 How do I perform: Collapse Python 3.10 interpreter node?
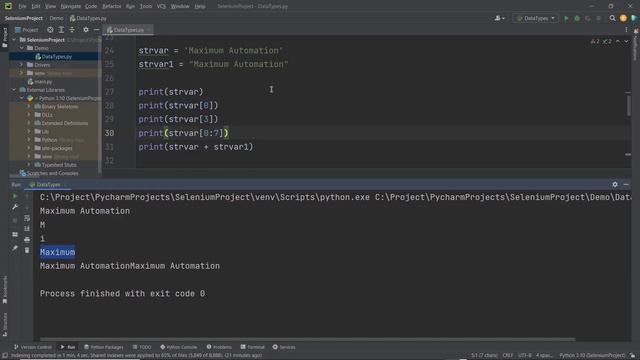pos(22,98)
